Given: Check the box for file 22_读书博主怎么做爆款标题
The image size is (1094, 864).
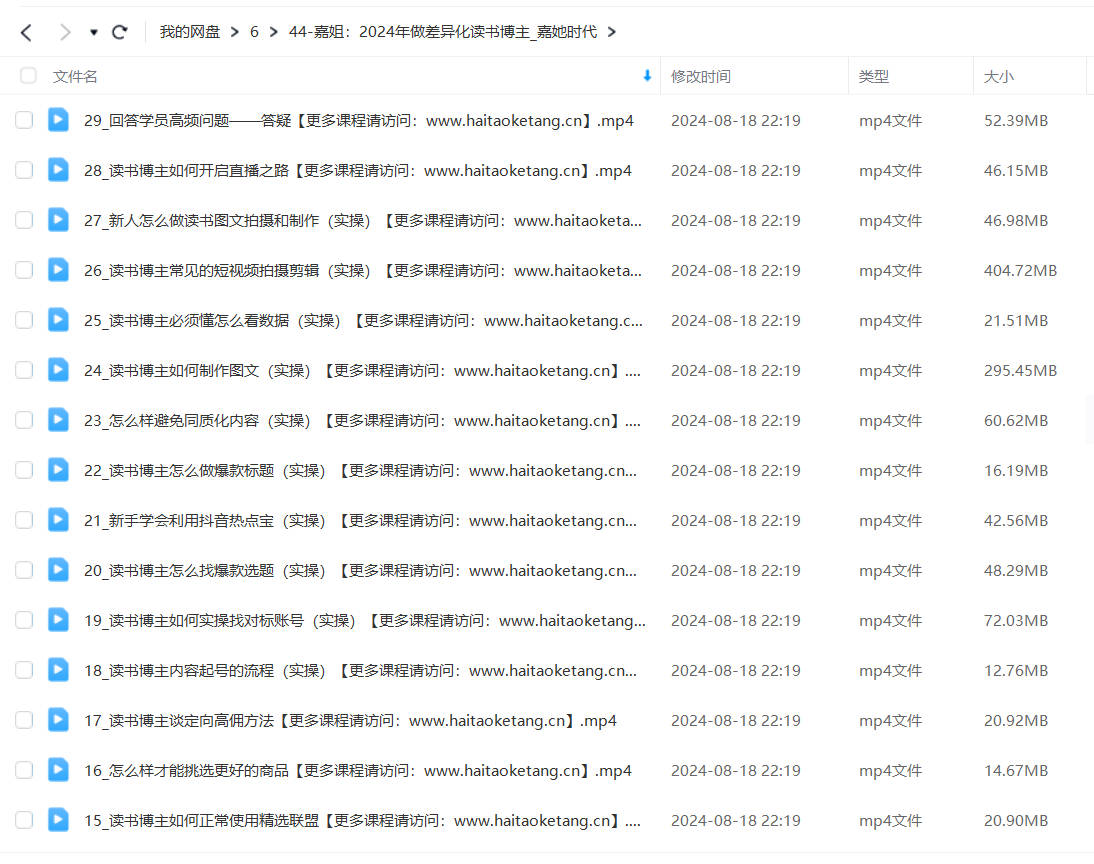Looking at the screenshot, I should pyautogui.click(x=24, y=470).
